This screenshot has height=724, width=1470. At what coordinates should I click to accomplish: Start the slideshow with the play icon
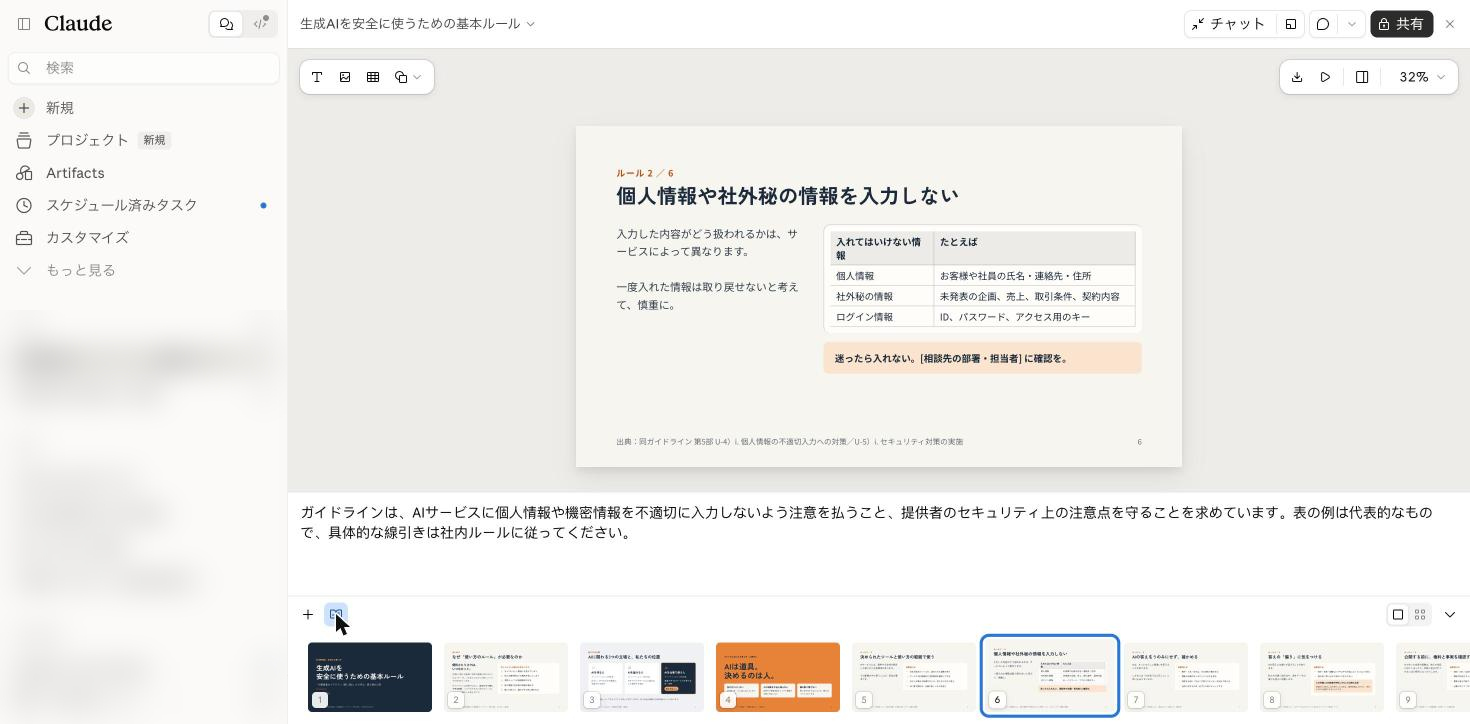(1325, 77)
